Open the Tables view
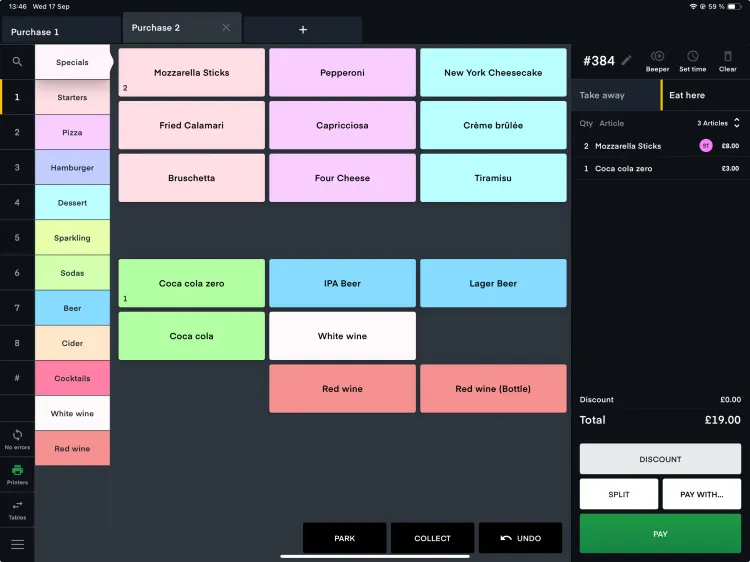 click(x=17, y=510)
